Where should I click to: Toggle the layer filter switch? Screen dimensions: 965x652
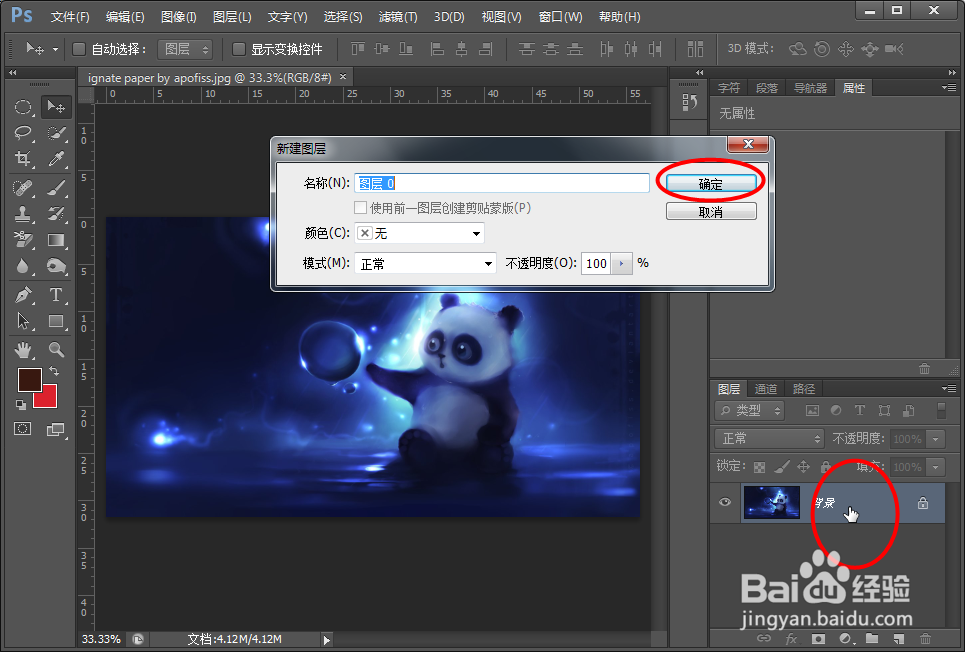pos(940,410)
